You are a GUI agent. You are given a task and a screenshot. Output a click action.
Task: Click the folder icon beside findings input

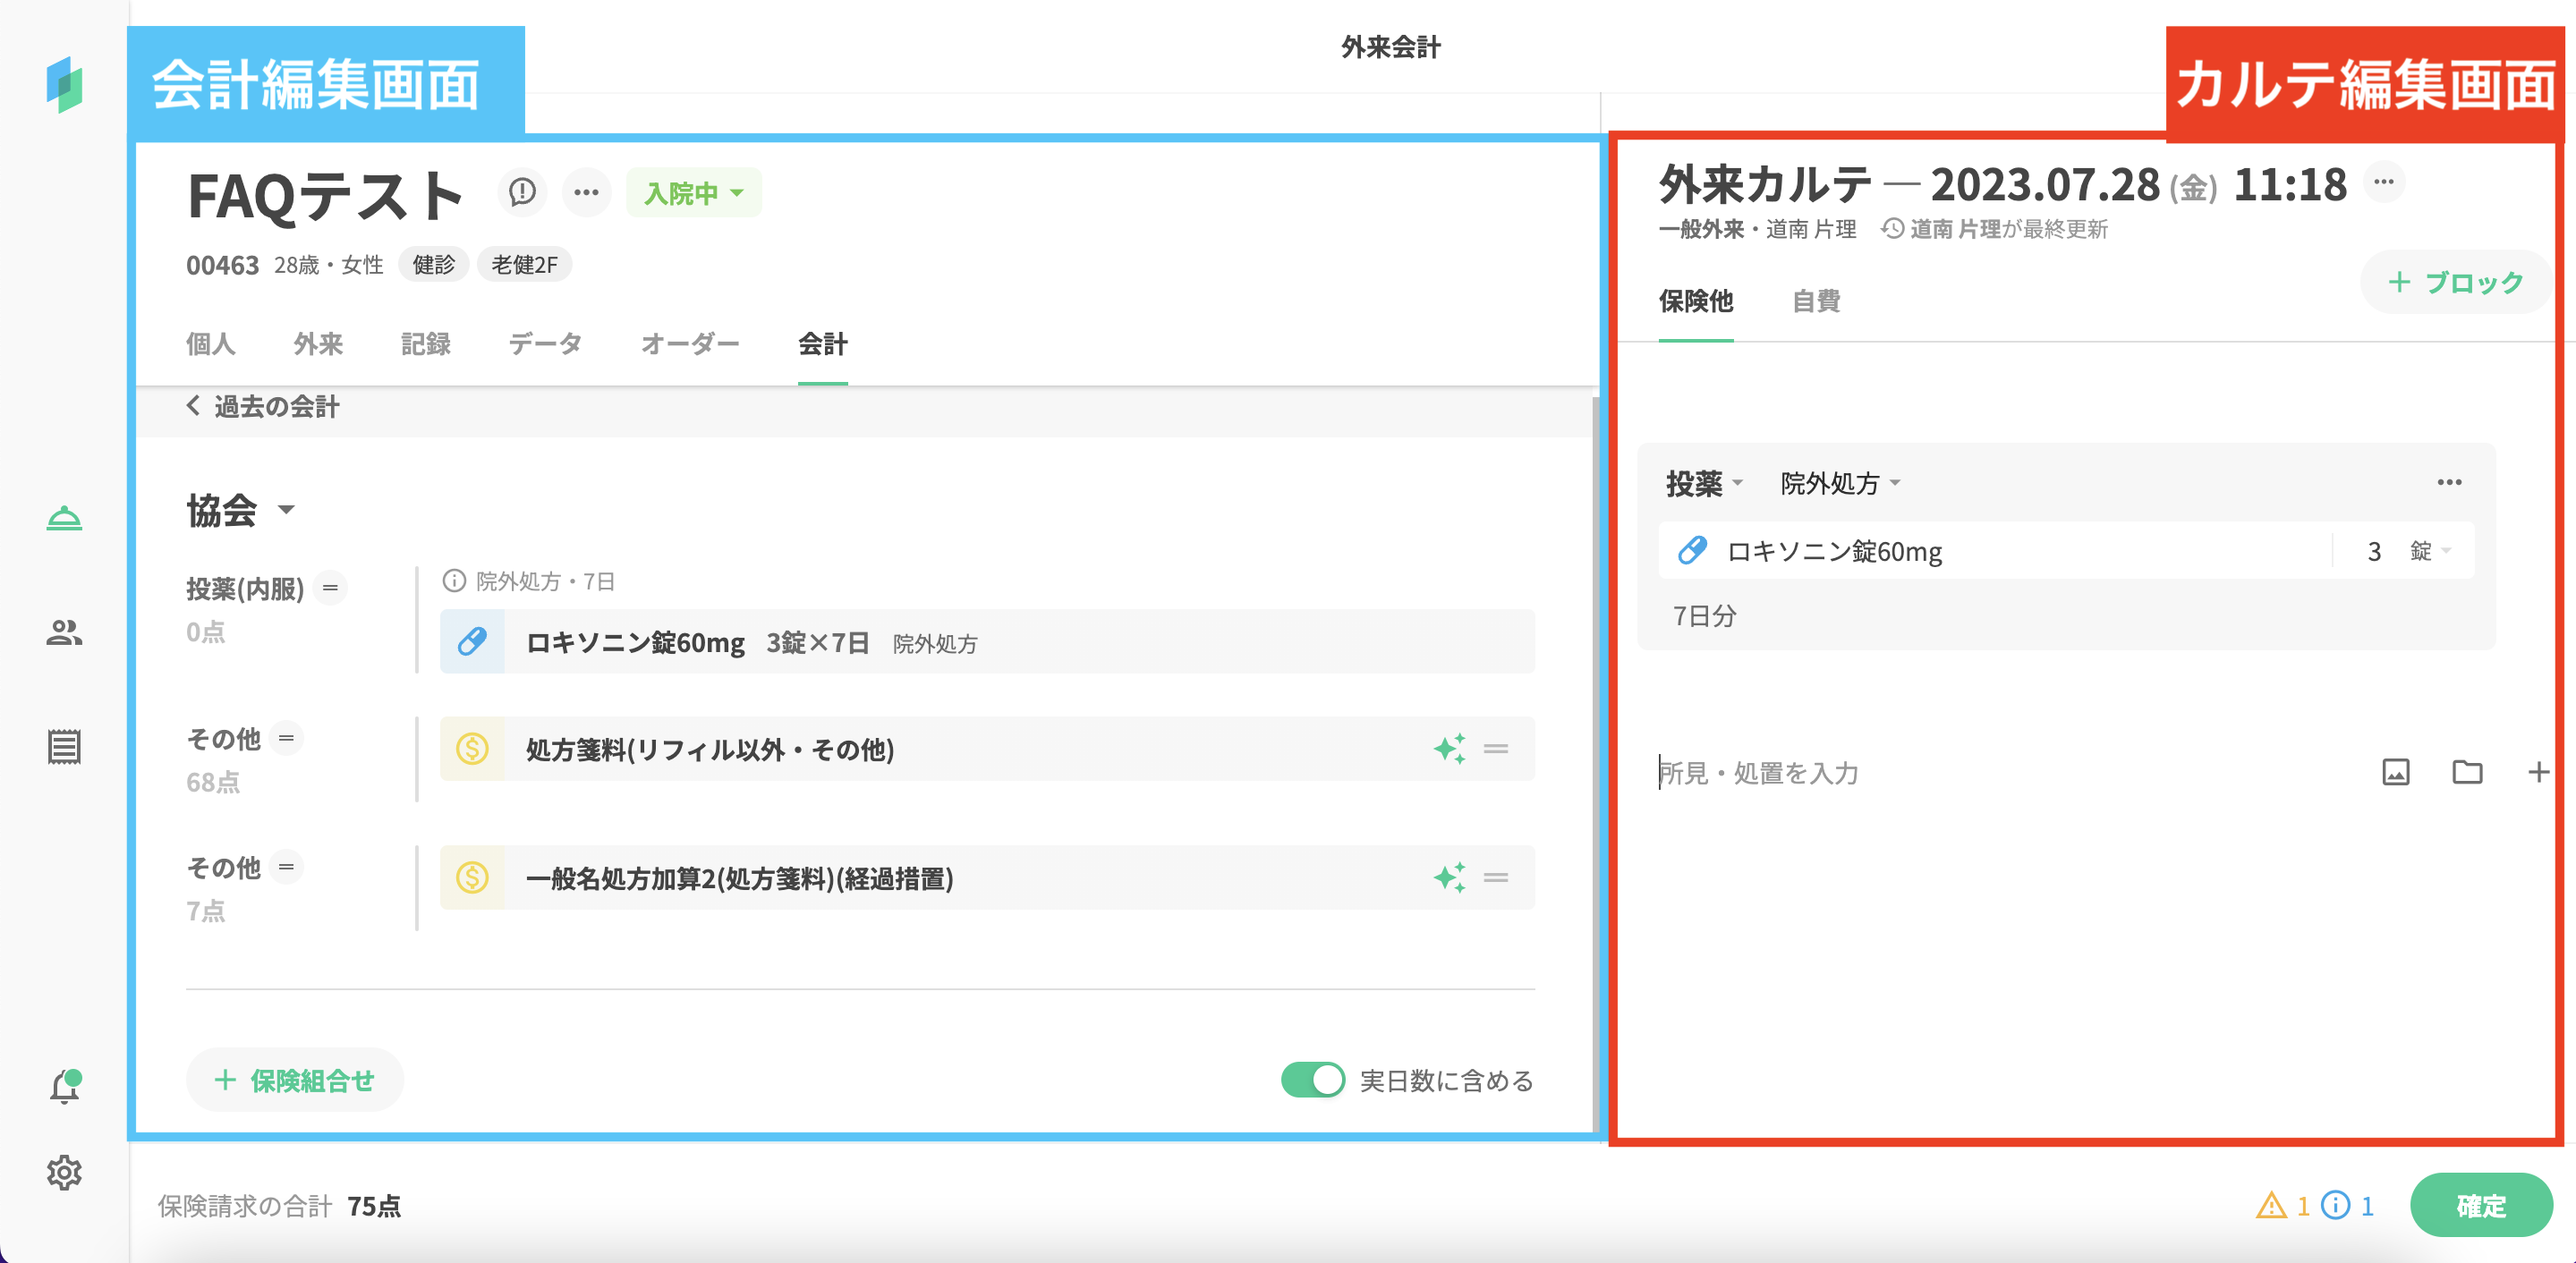coord(2467,772)
